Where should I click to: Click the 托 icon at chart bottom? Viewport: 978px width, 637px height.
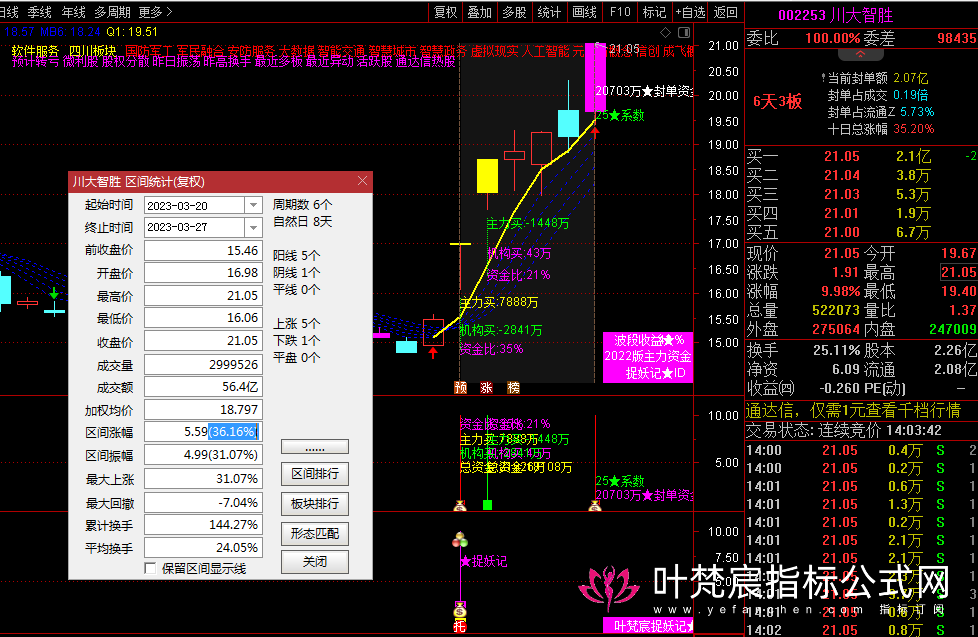point(460,626)
